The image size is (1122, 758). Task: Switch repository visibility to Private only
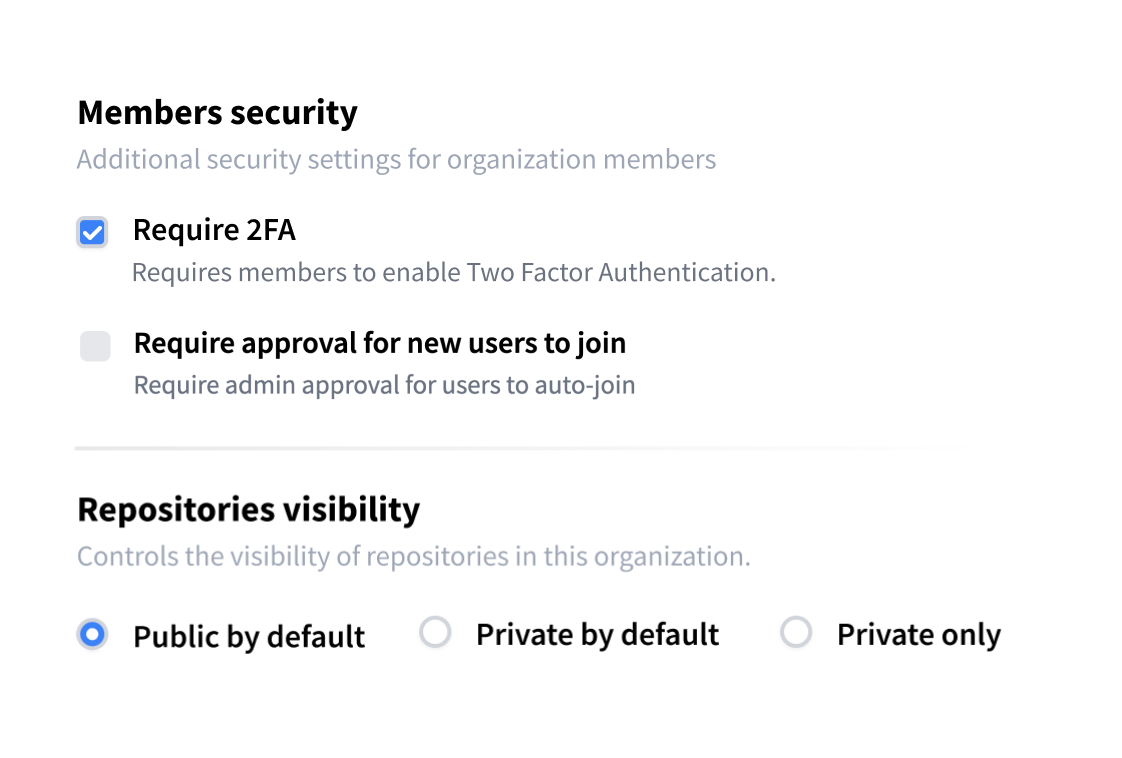(x=796, y=633)
